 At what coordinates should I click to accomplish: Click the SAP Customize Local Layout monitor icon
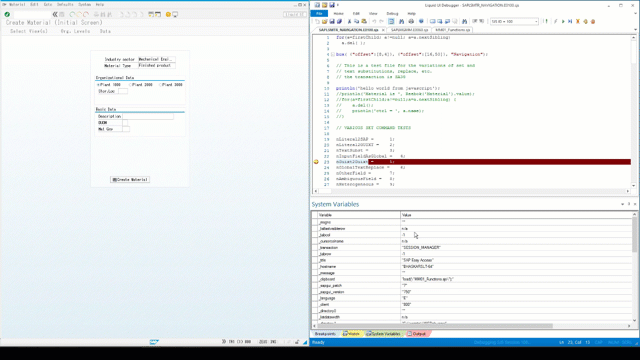pyautogui.click(x=175, y=14)
